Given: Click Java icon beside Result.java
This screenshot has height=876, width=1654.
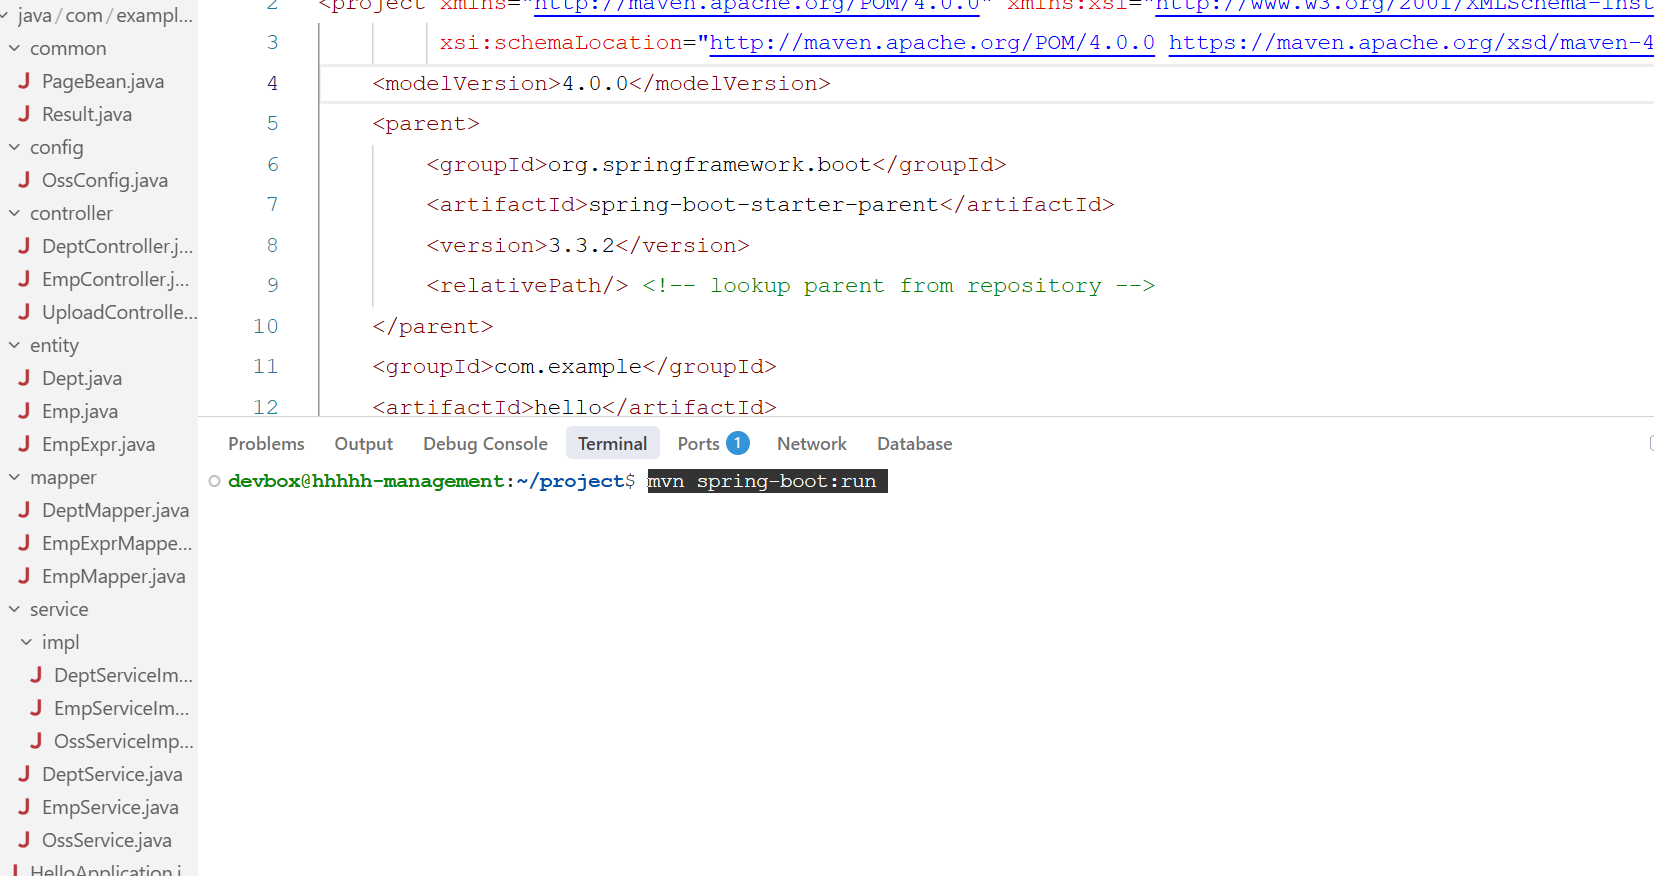Looking at the screenshot, I should (24, 114).
